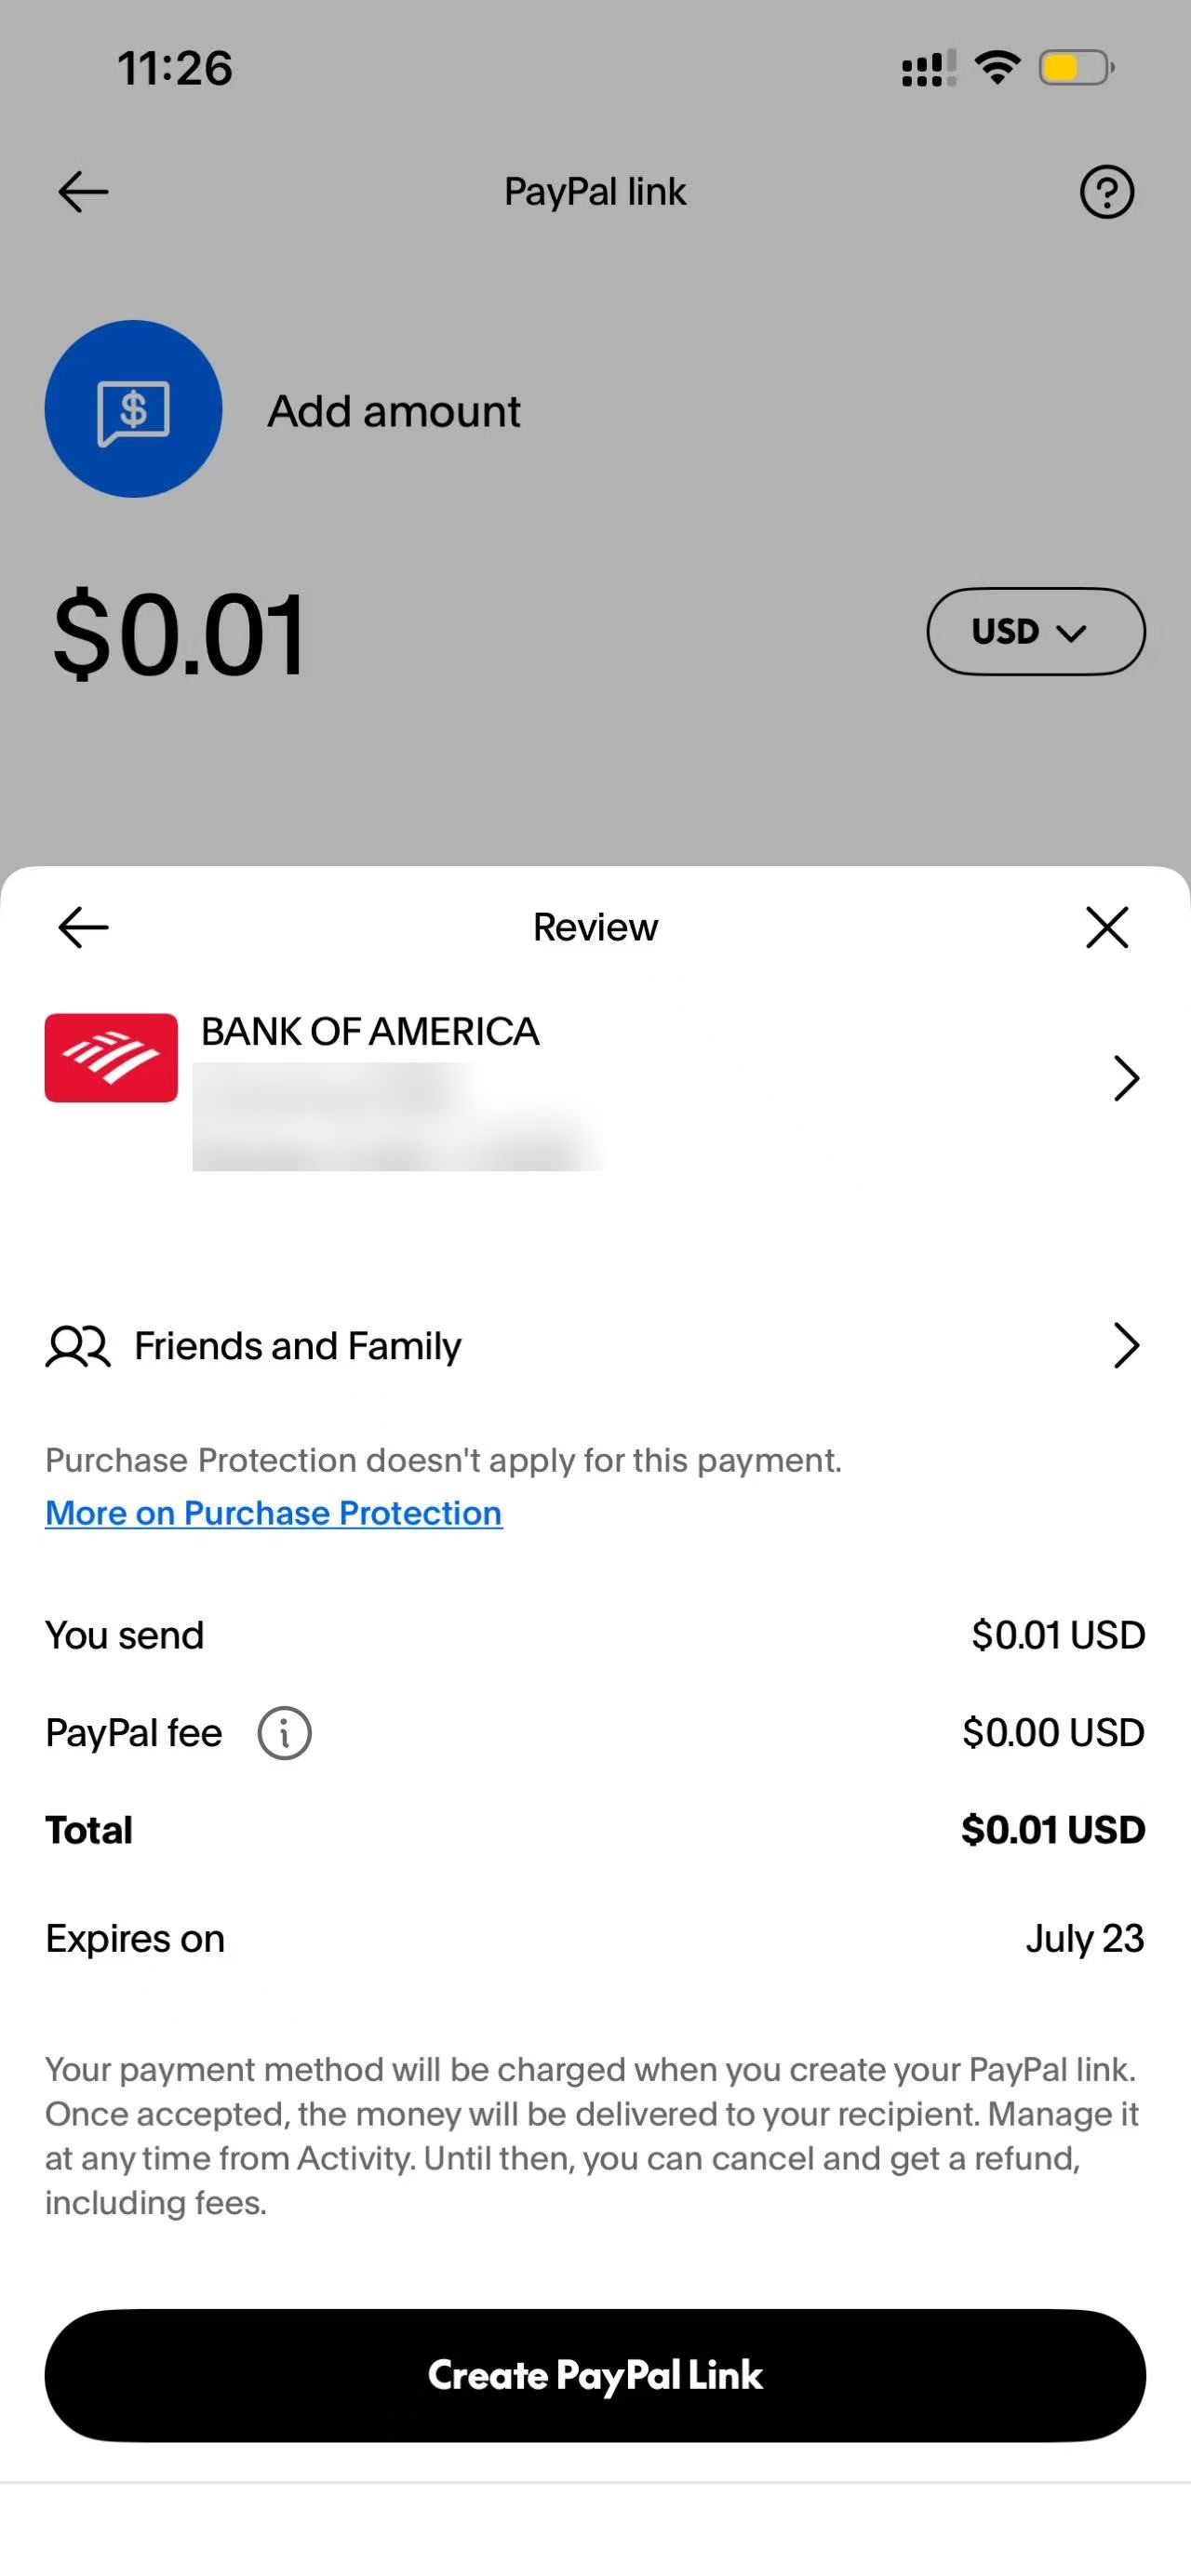Open help via the question mark icon

[1107, 192]
